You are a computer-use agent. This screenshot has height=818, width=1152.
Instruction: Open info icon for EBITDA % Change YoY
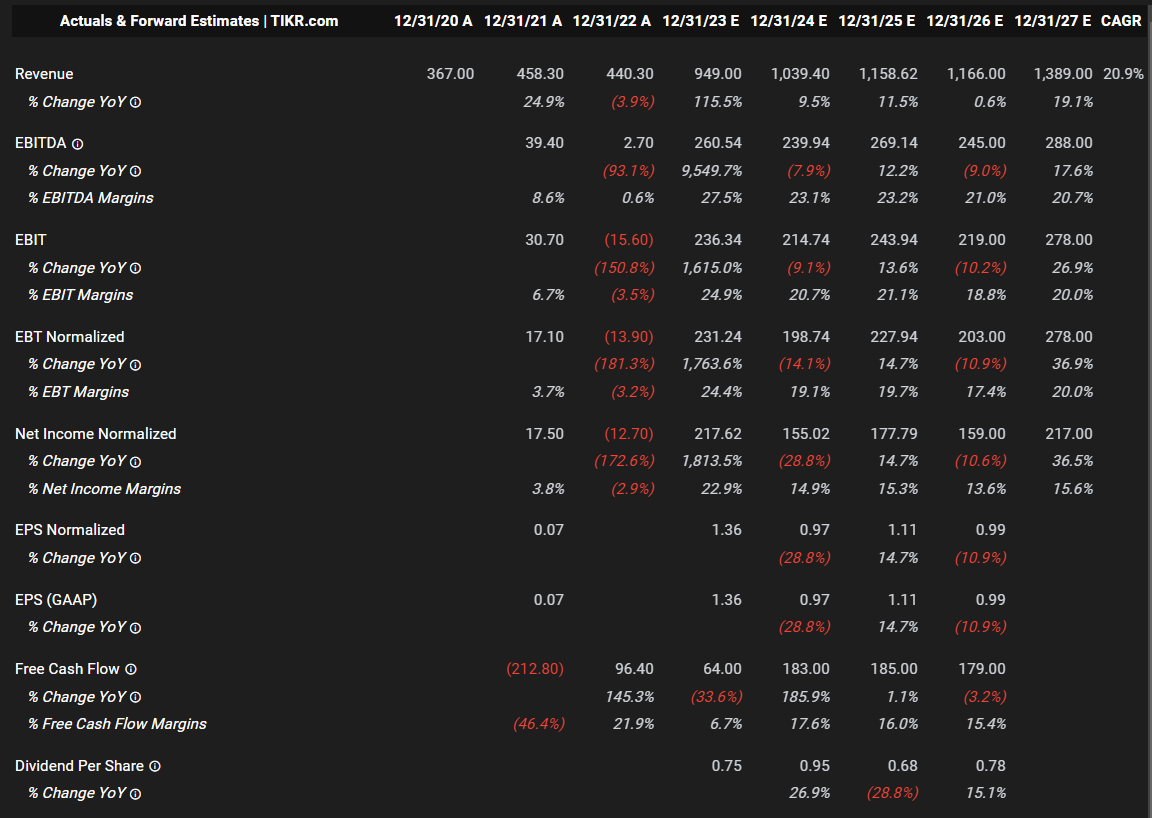pos(136,171)
